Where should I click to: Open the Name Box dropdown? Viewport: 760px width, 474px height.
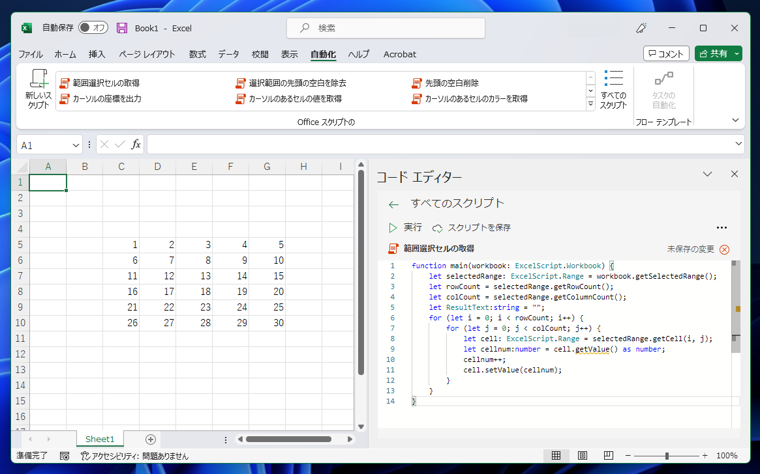pos(76,145)
